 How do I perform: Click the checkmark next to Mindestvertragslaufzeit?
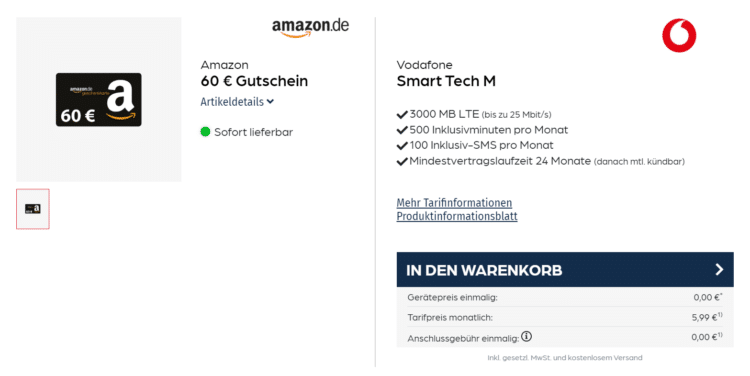402,161
